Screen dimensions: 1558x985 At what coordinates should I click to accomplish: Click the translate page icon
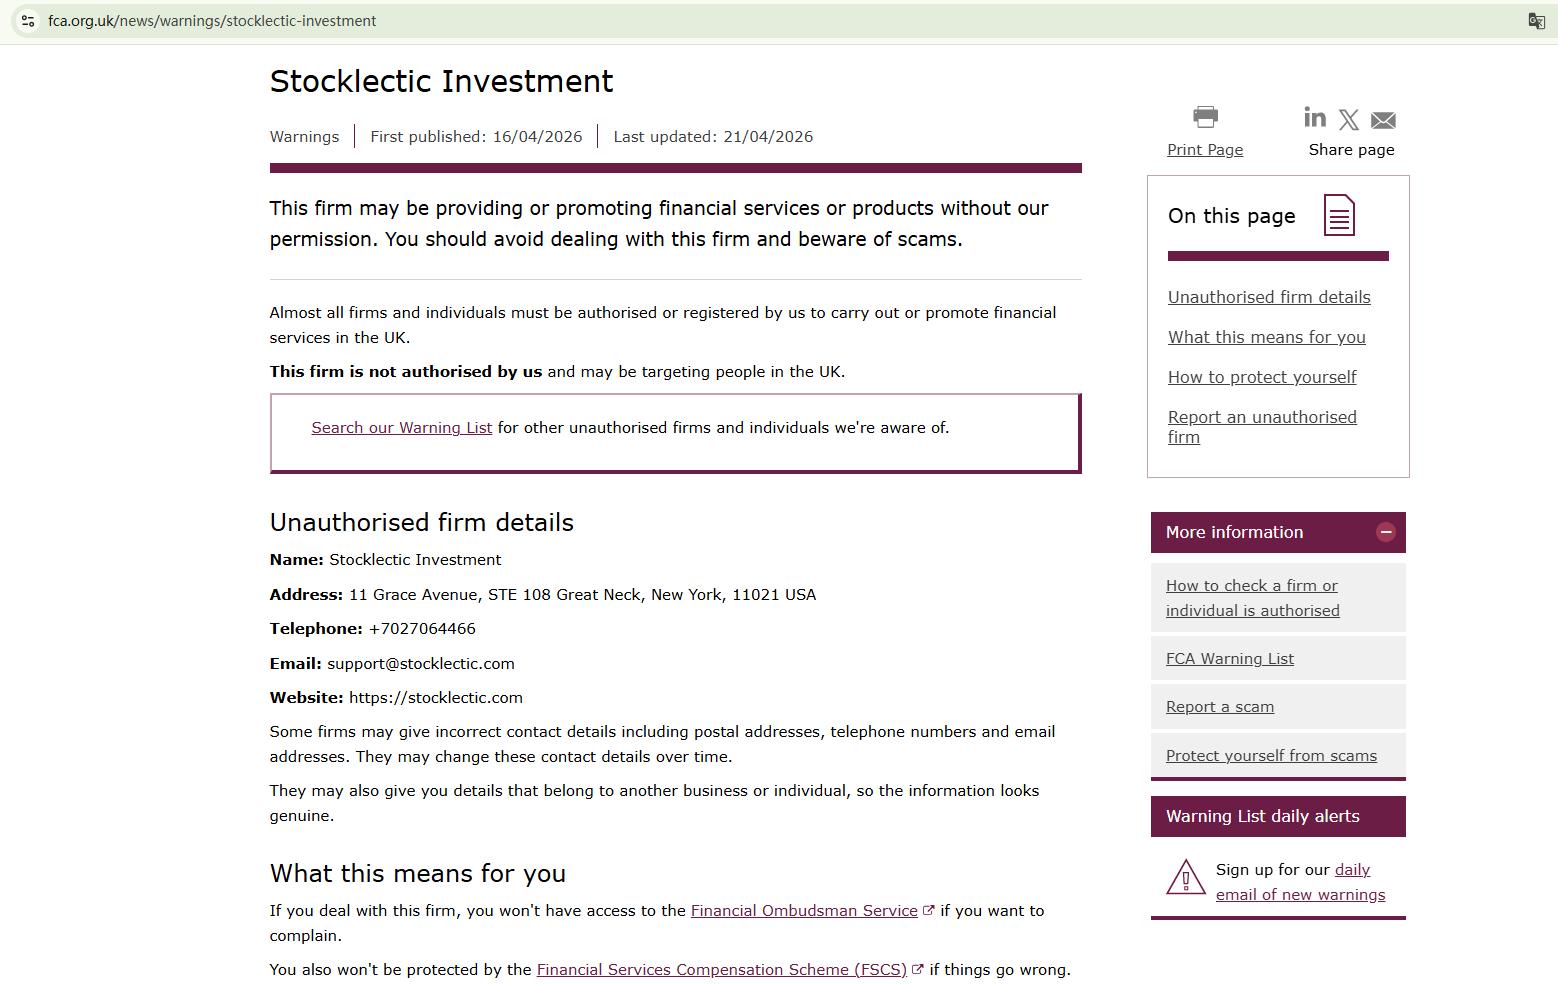coord(1536,21)
